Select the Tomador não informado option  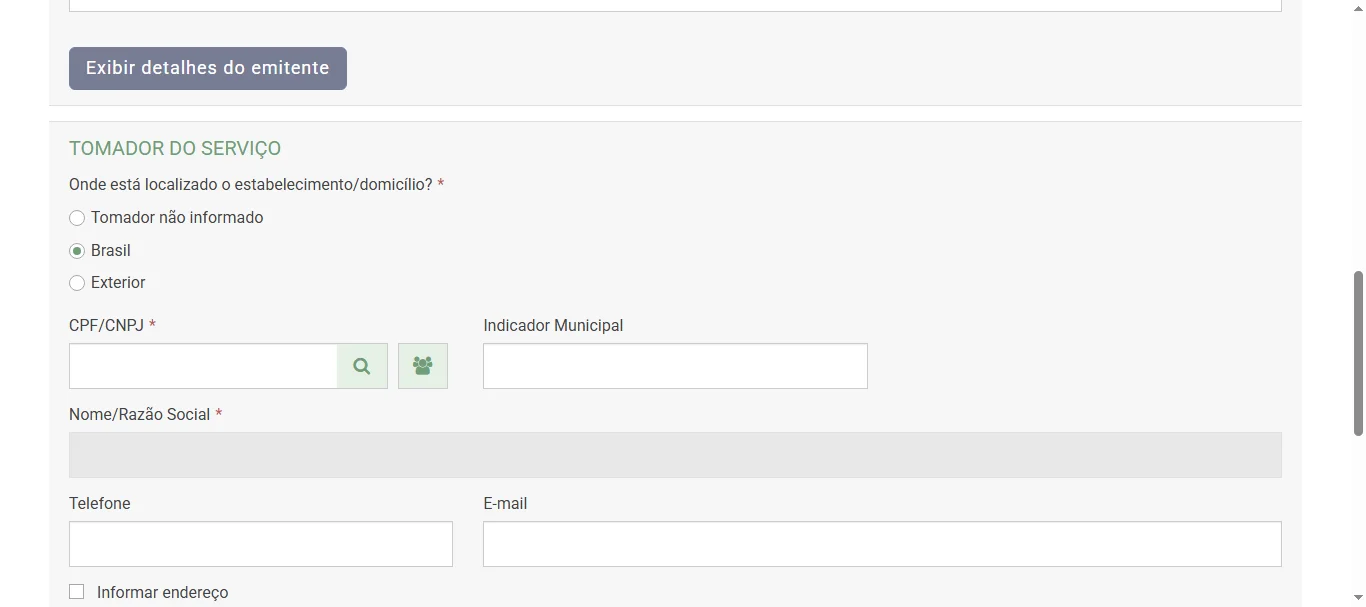77,218
